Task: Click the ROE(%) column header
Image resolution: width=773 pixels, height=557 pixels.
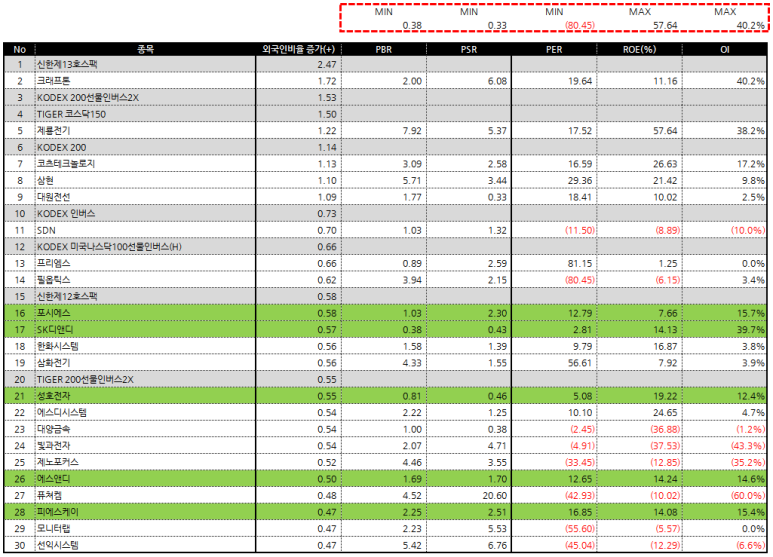Action: tap(639, 49)
